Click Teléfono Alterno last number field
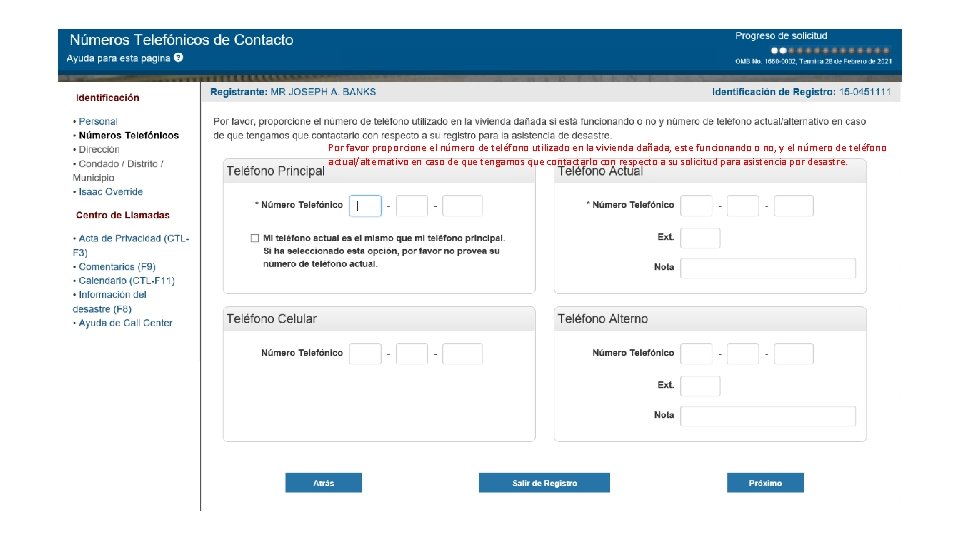 tap(793, 354)
